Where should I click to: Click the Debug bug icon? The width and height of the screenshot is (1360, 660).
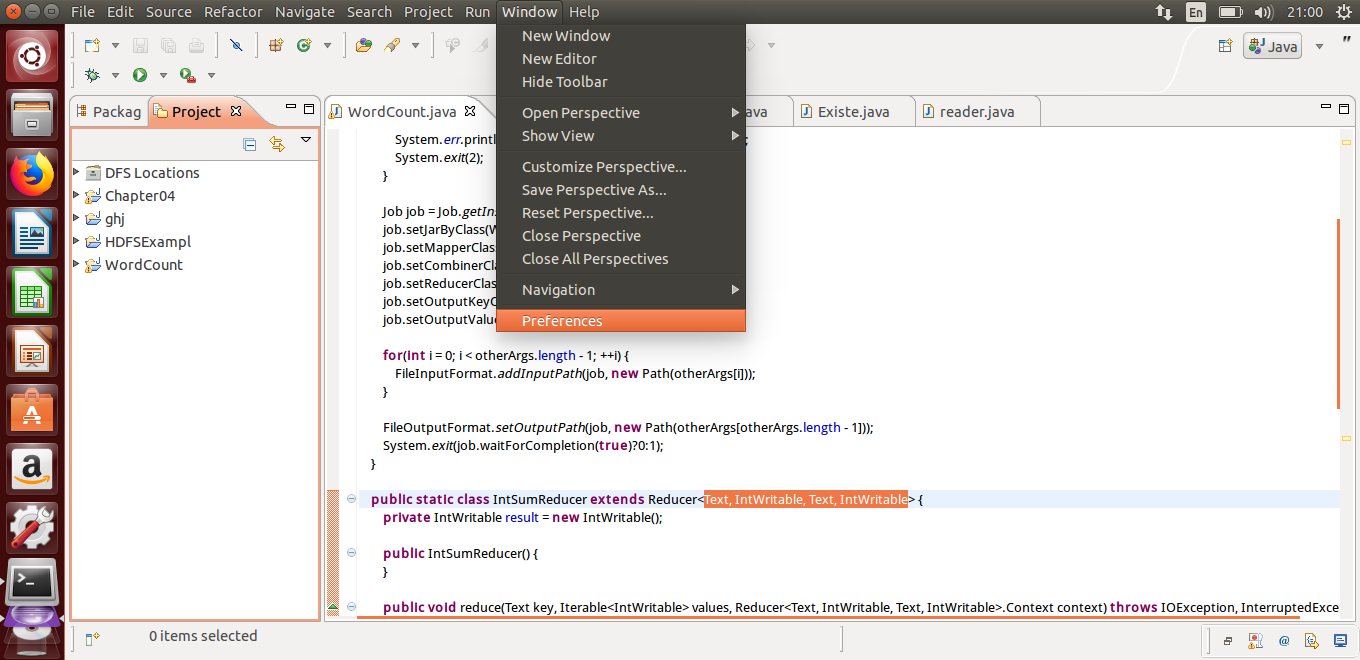coord(92,75)
